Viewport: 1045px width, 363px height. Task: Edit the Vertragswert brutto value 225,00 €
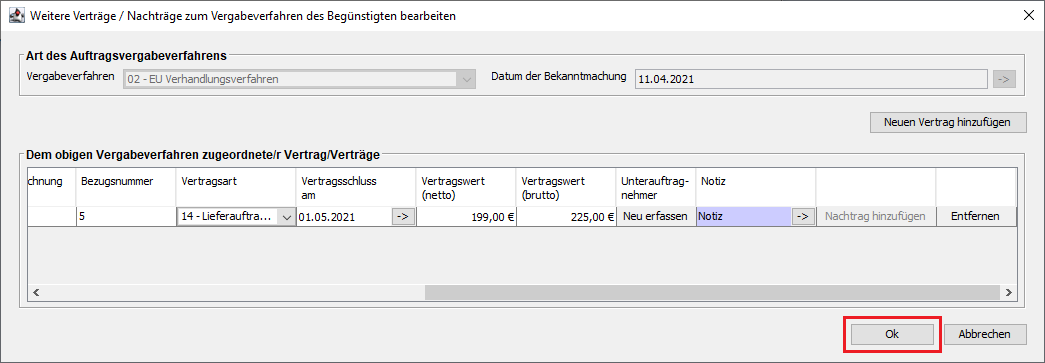pos(566,216)
